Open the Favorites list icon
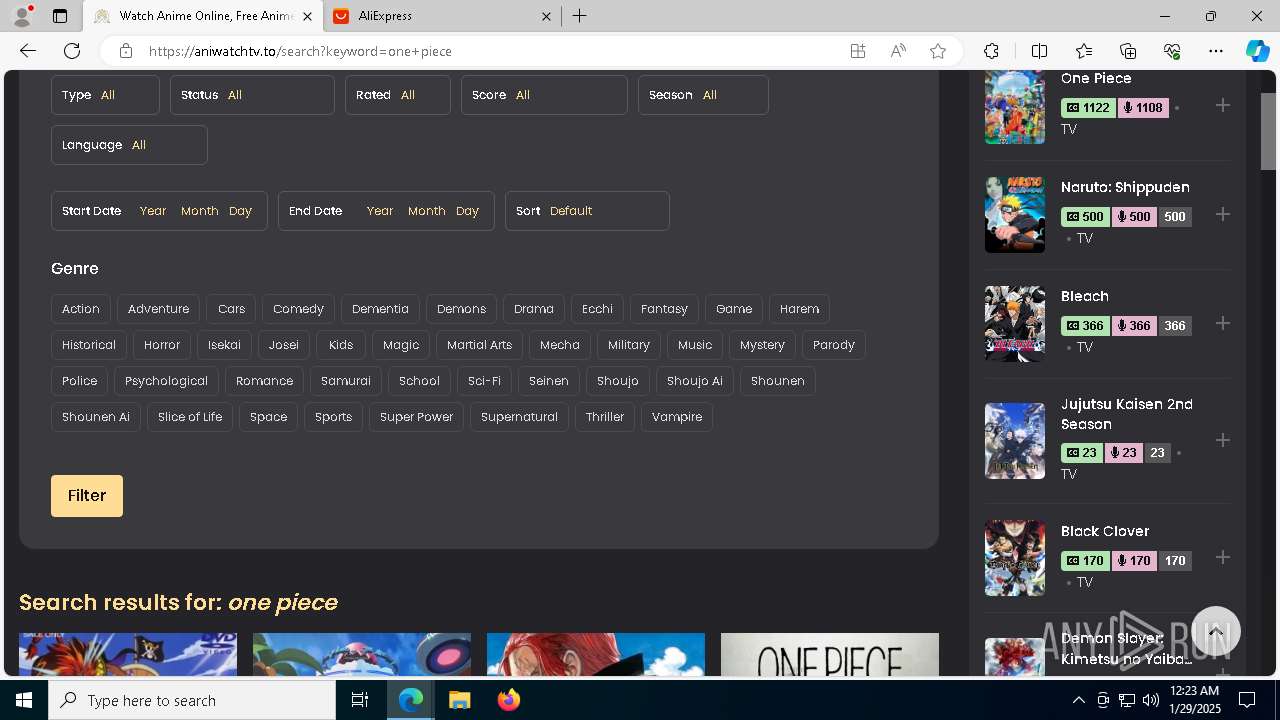 tap(1084, 51)
